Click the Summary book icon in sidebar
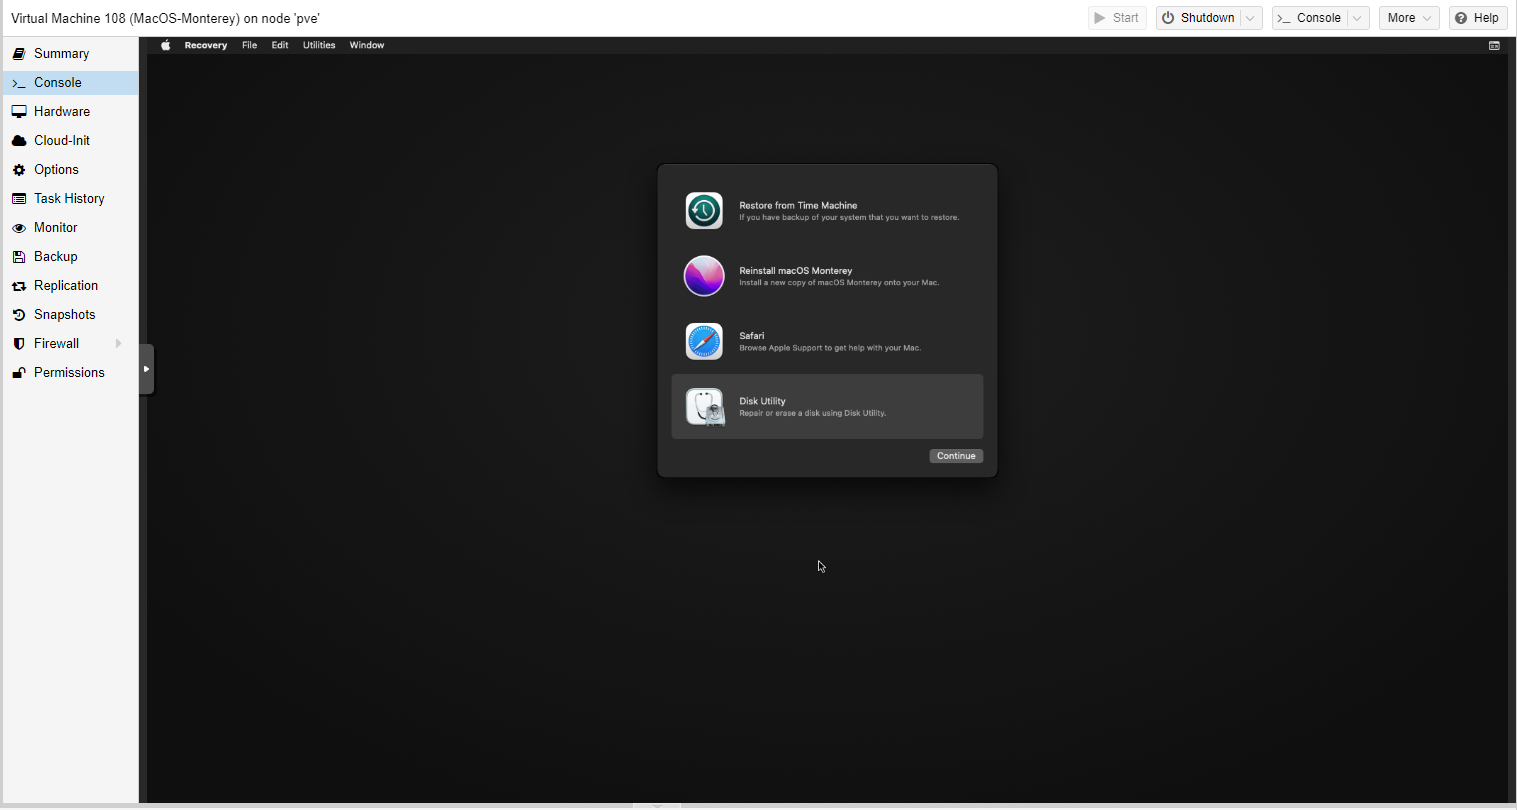The width and height of the screenshot is (1517, 810). tap(19, 54)
